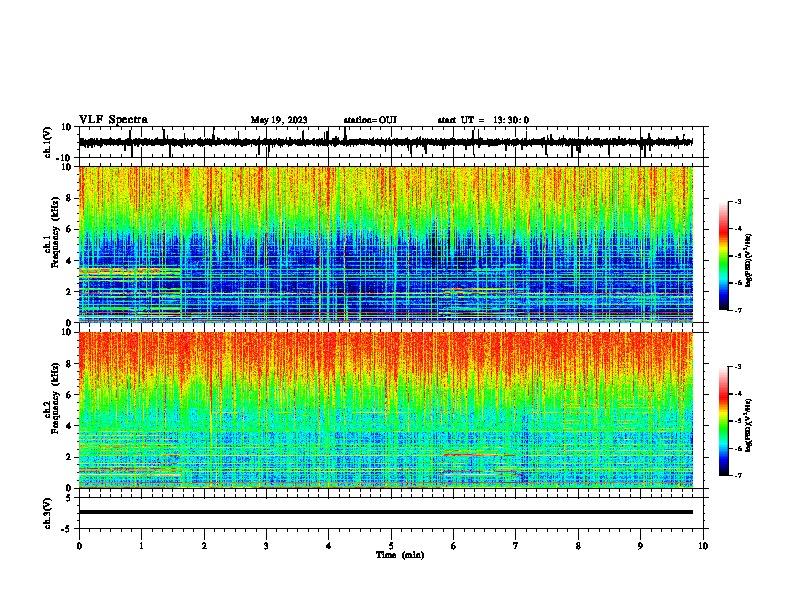Click time axis tick label '0'
Image resolution: width=792 pixels, height=612 pixels.
79,546
